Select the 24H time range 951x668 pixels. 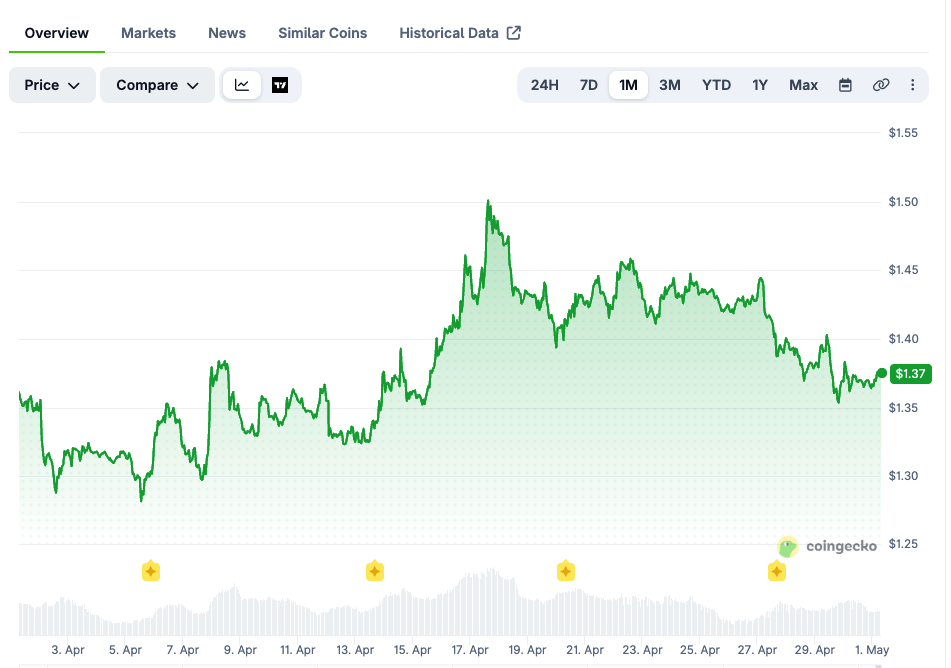coord(544,85)
